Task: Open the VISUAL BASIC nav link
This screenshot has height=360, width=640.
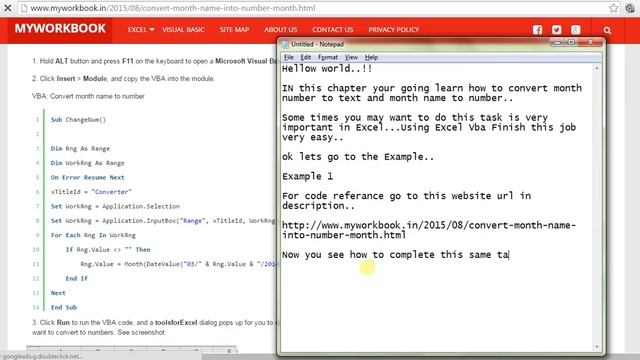Action: click(183, 30)
